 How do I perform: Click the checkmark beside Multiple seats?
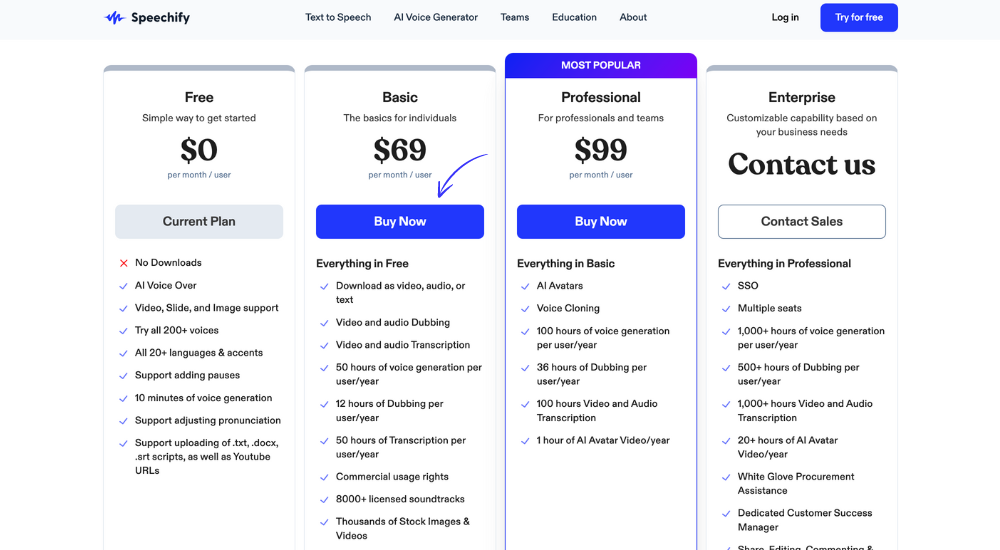click(726, 309)
